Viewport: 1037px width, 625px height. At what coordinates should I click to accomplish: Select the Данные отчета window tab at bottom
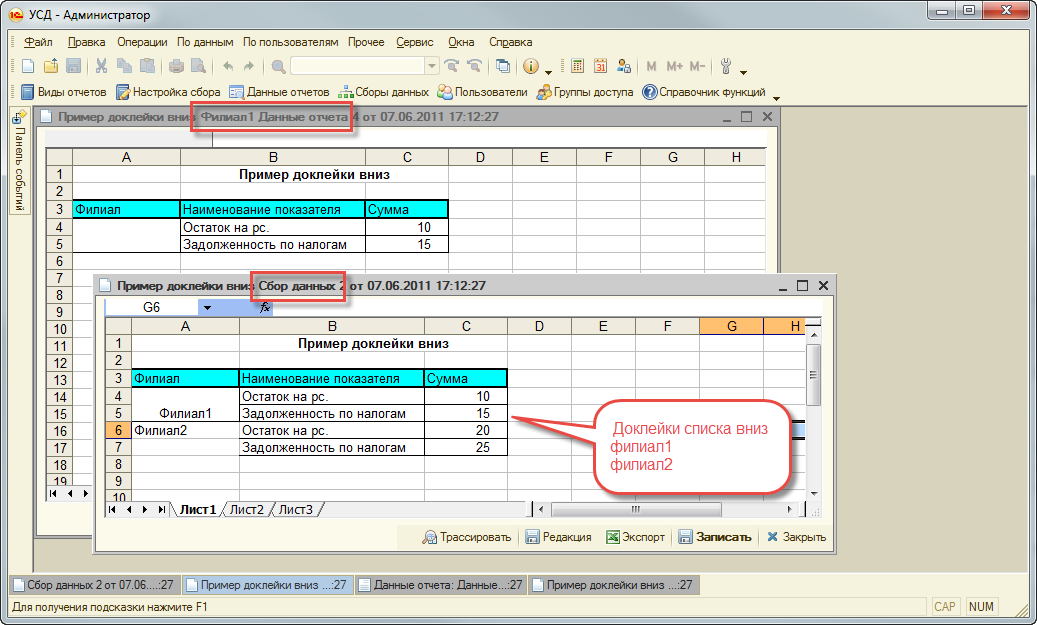441,585
